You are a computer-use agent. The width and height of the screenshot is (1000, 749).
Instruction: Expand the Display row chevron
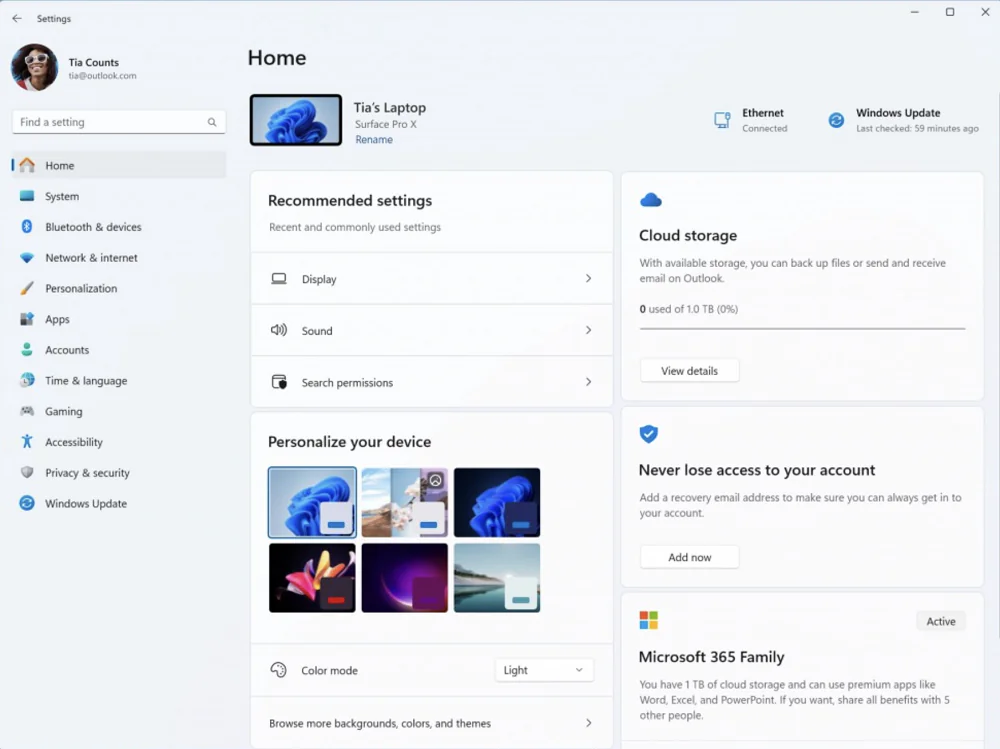pos(588,278)
